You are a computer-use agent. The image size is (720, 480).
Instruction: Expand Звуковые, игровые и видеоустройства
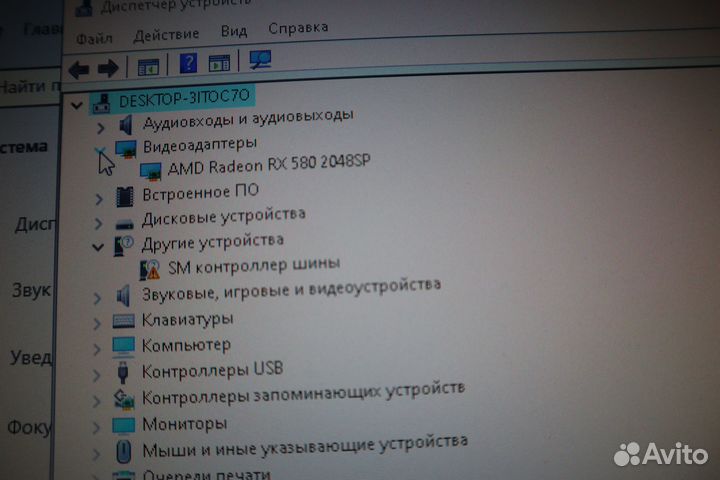click(97, 299)
